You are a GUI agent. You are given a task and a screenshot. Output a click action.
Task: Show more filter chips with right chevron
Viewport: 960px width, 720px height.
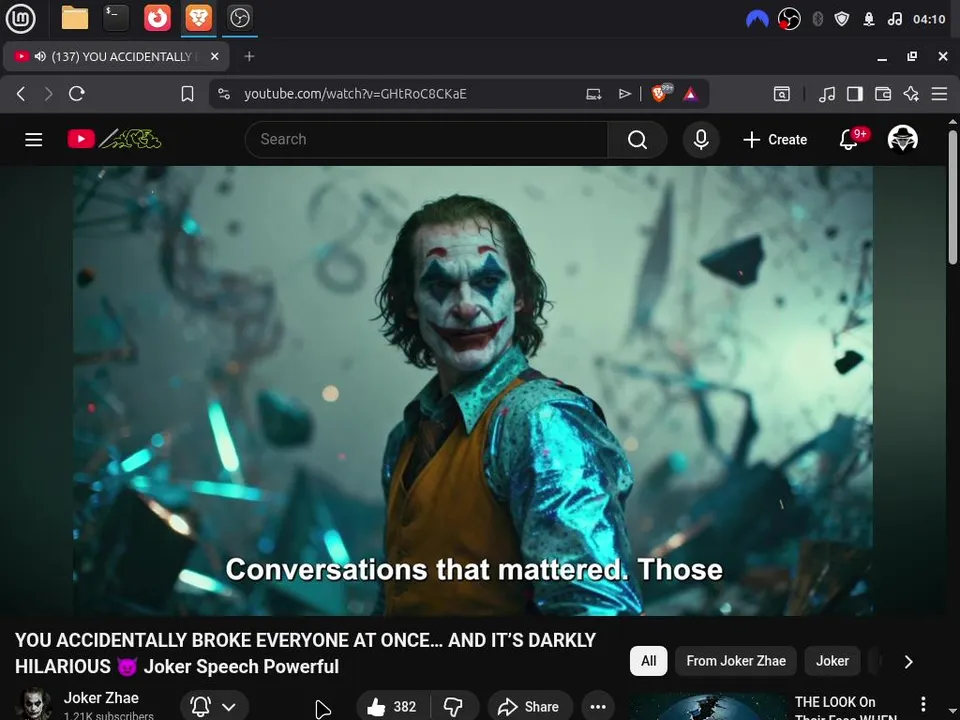pyautogui.click(x=909, y=661)
